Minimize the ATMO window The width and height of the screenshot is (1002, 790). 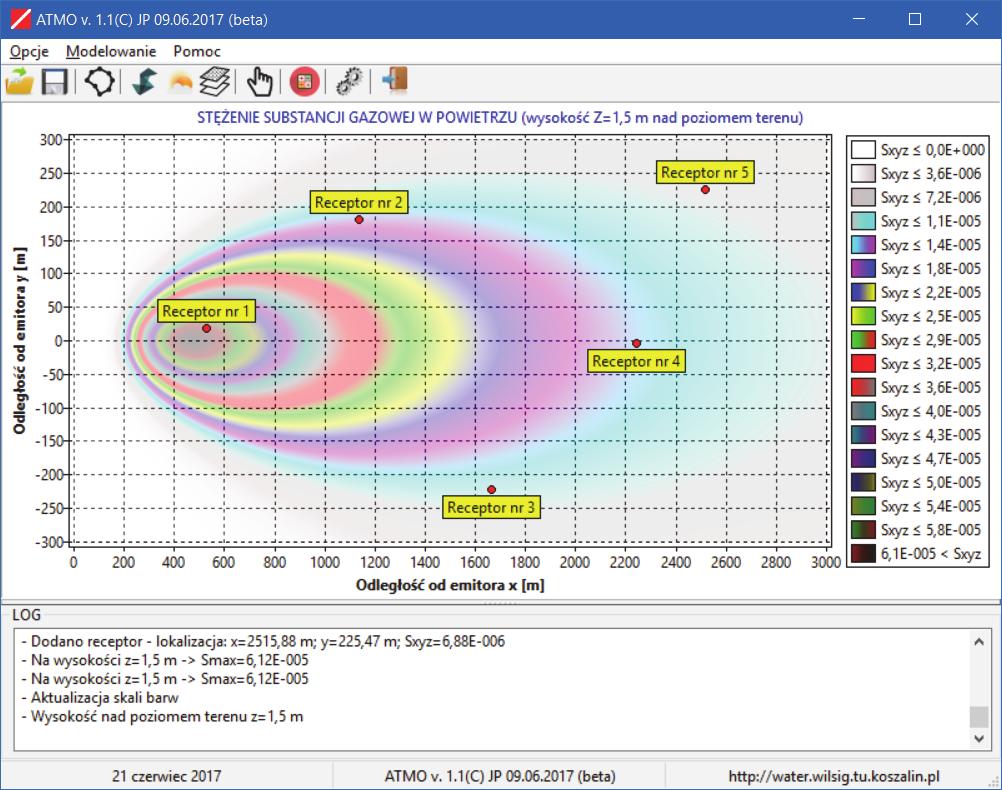(x=859, y=19)
